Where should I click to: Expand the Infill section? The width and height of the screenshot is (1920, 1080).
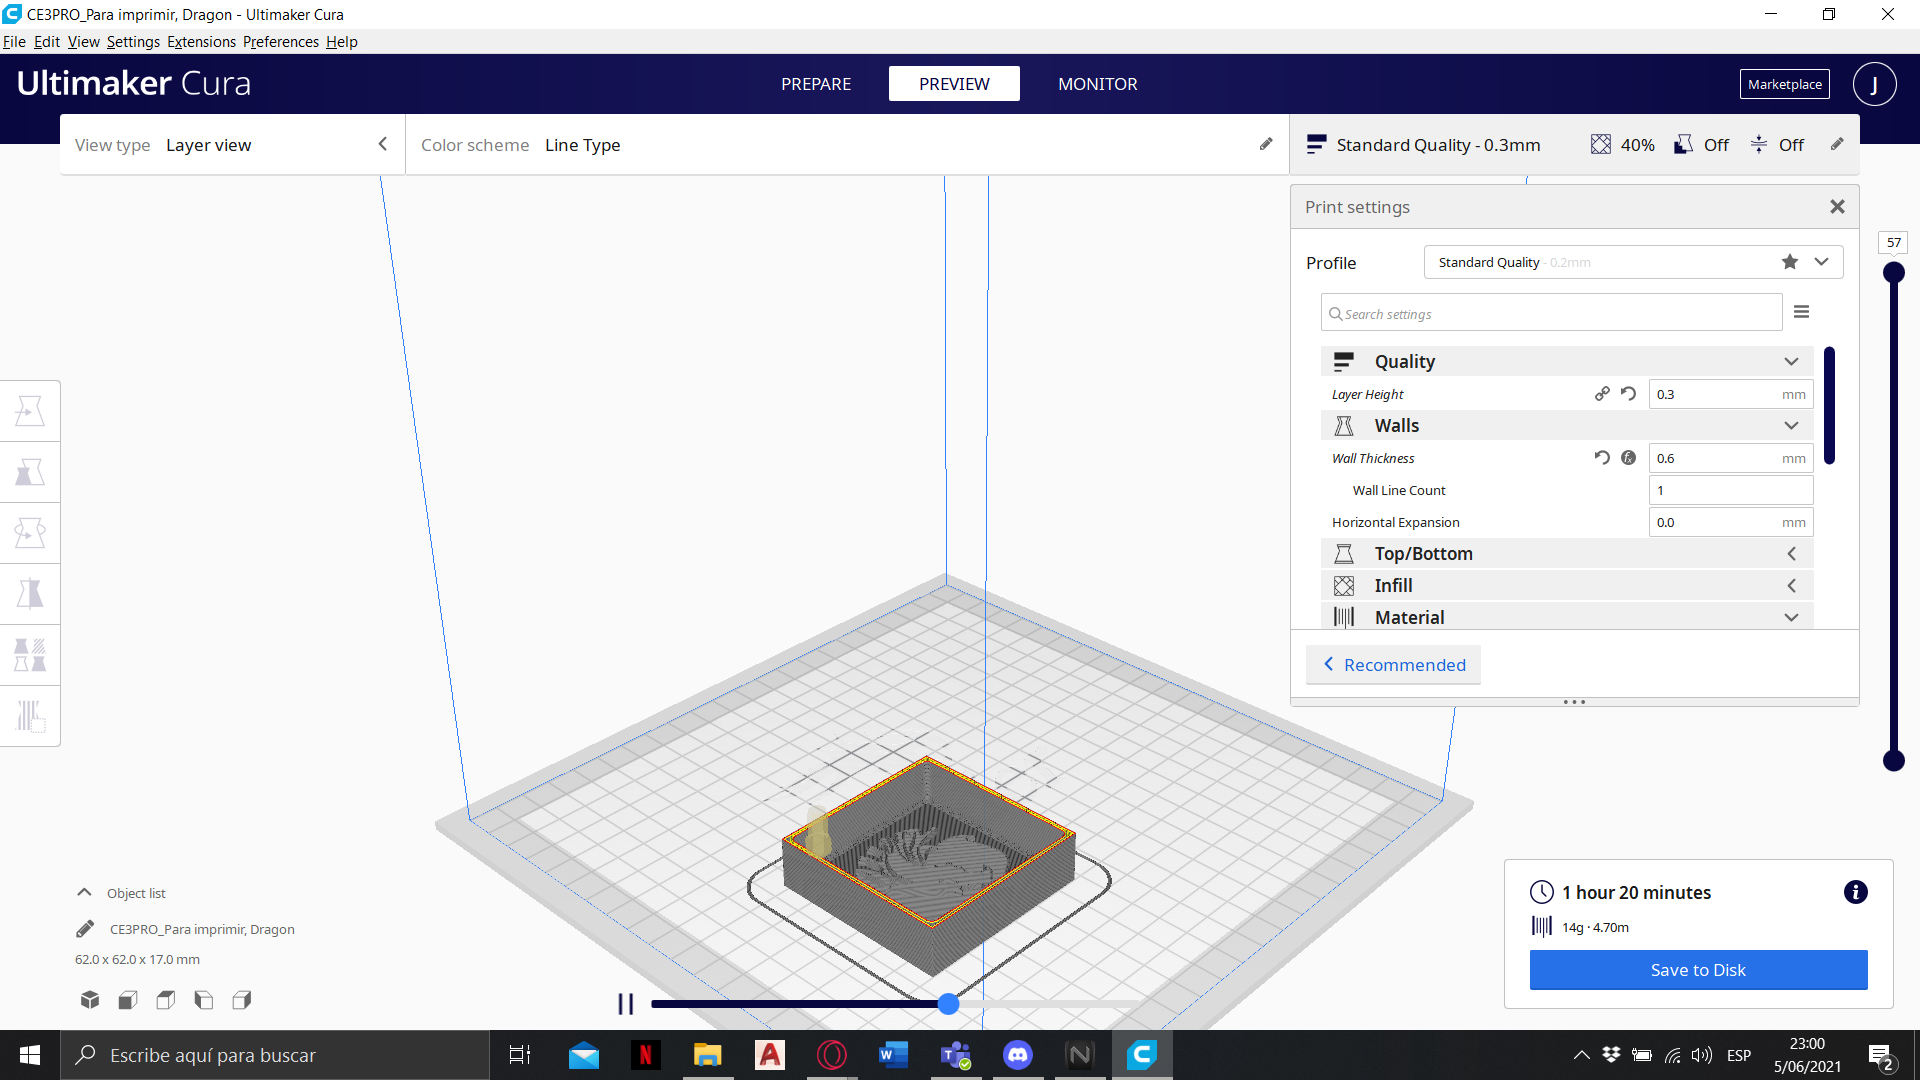click(x=1567, y=585)
